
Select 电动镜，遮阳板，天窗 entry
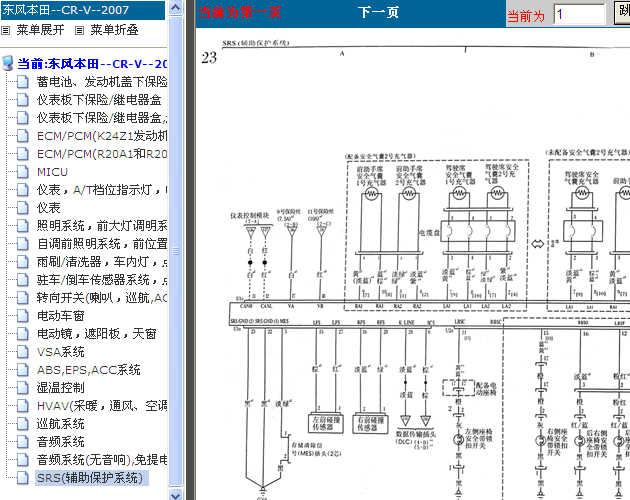tap(96, 334)
